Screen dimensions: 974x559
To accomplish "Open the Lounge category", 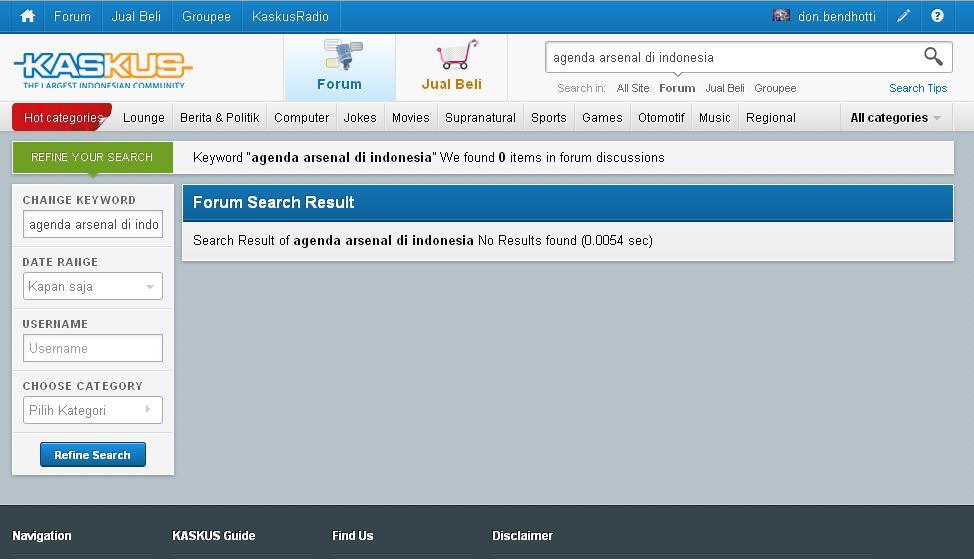I will (x=143, y=118).
